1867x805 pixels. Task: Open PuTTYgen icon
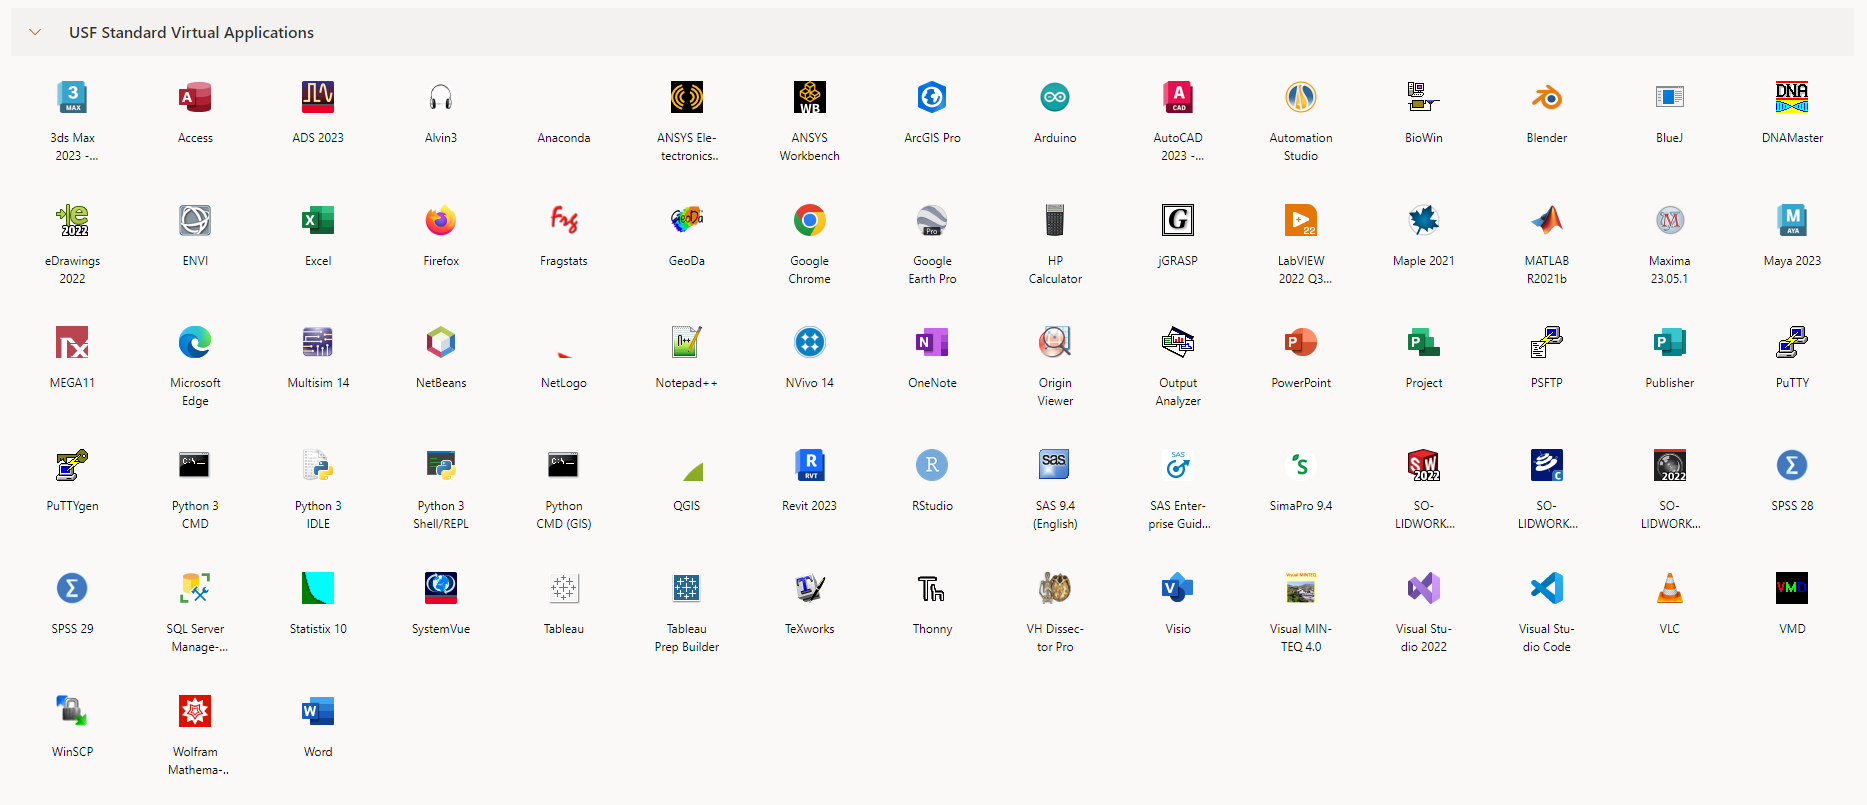click(x=72, y=466)
